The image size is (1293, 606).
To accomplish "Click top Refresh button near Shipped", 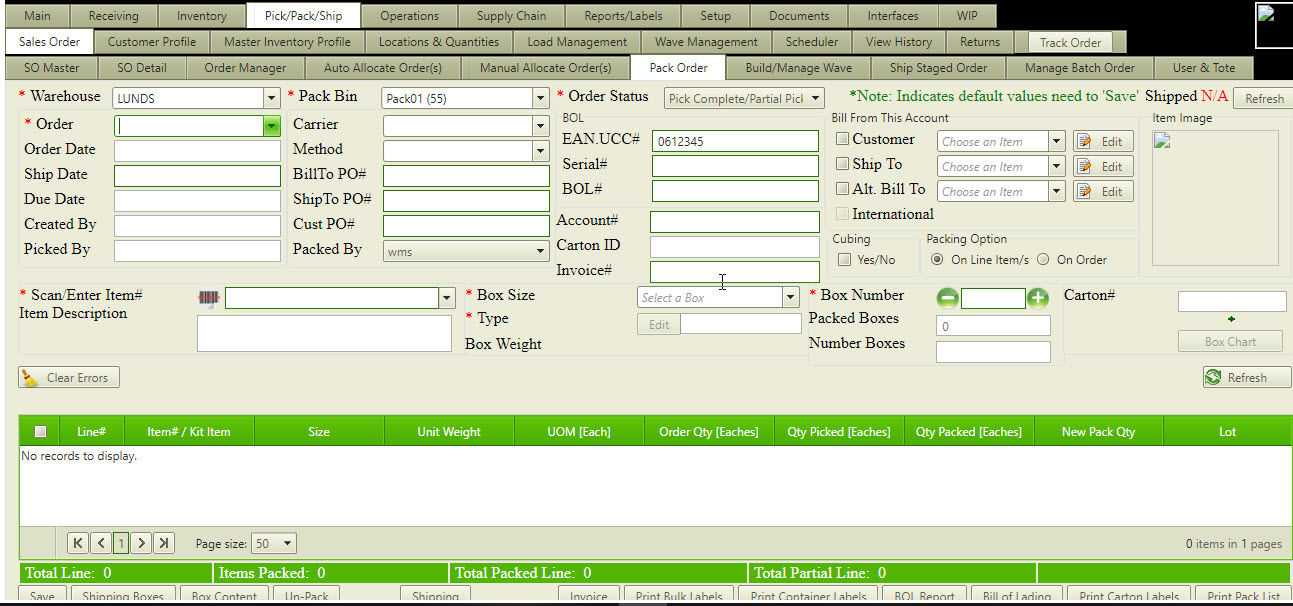I will pos(1264,98).
